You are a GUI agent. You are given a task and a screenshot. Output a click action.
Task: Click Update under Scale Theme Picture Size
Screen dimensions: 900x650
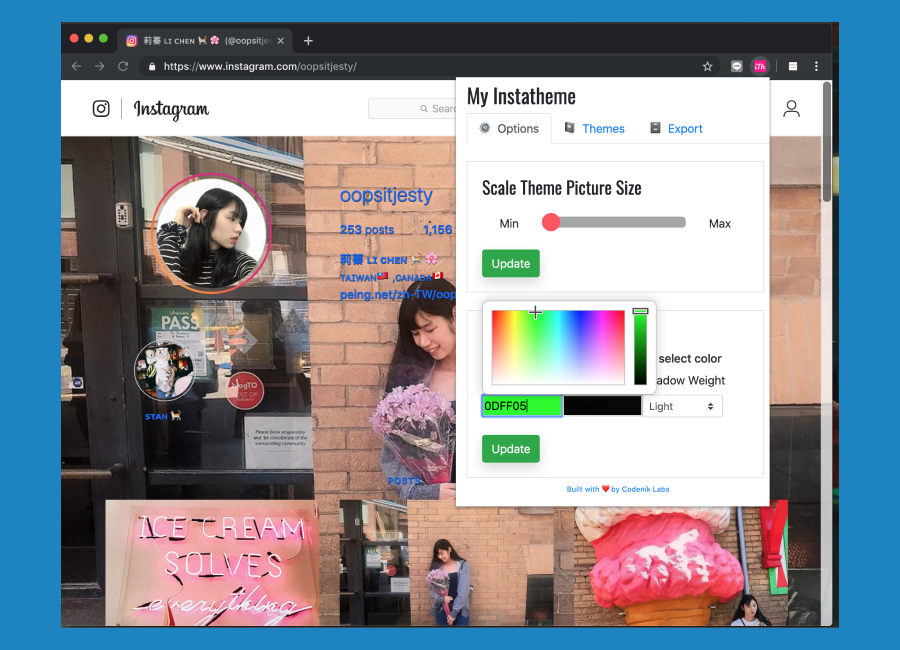pos(511,264)
